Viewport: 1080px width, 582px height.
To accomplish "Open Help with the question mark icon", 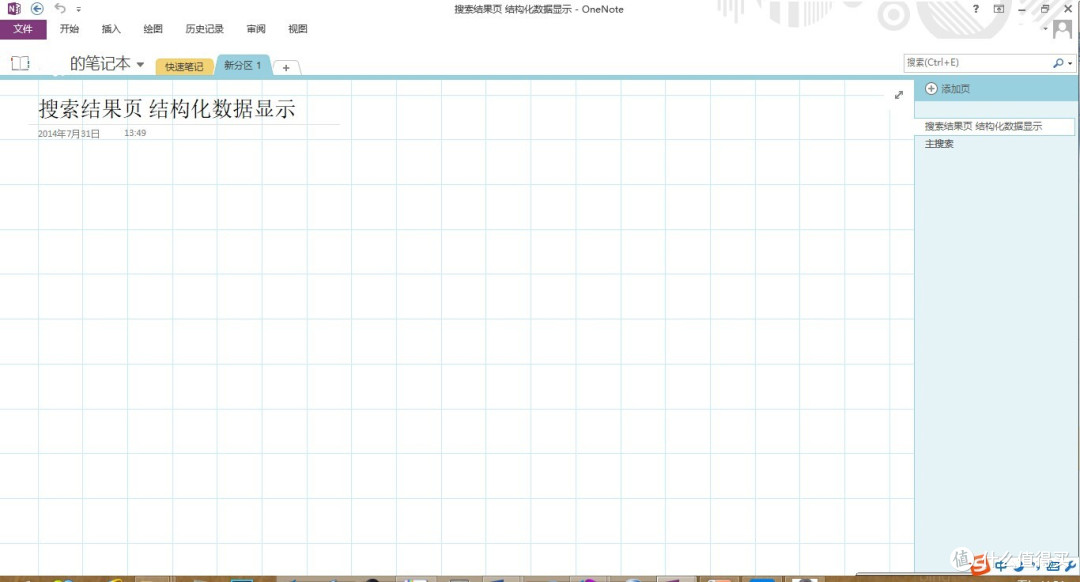I will coord(975,9).
